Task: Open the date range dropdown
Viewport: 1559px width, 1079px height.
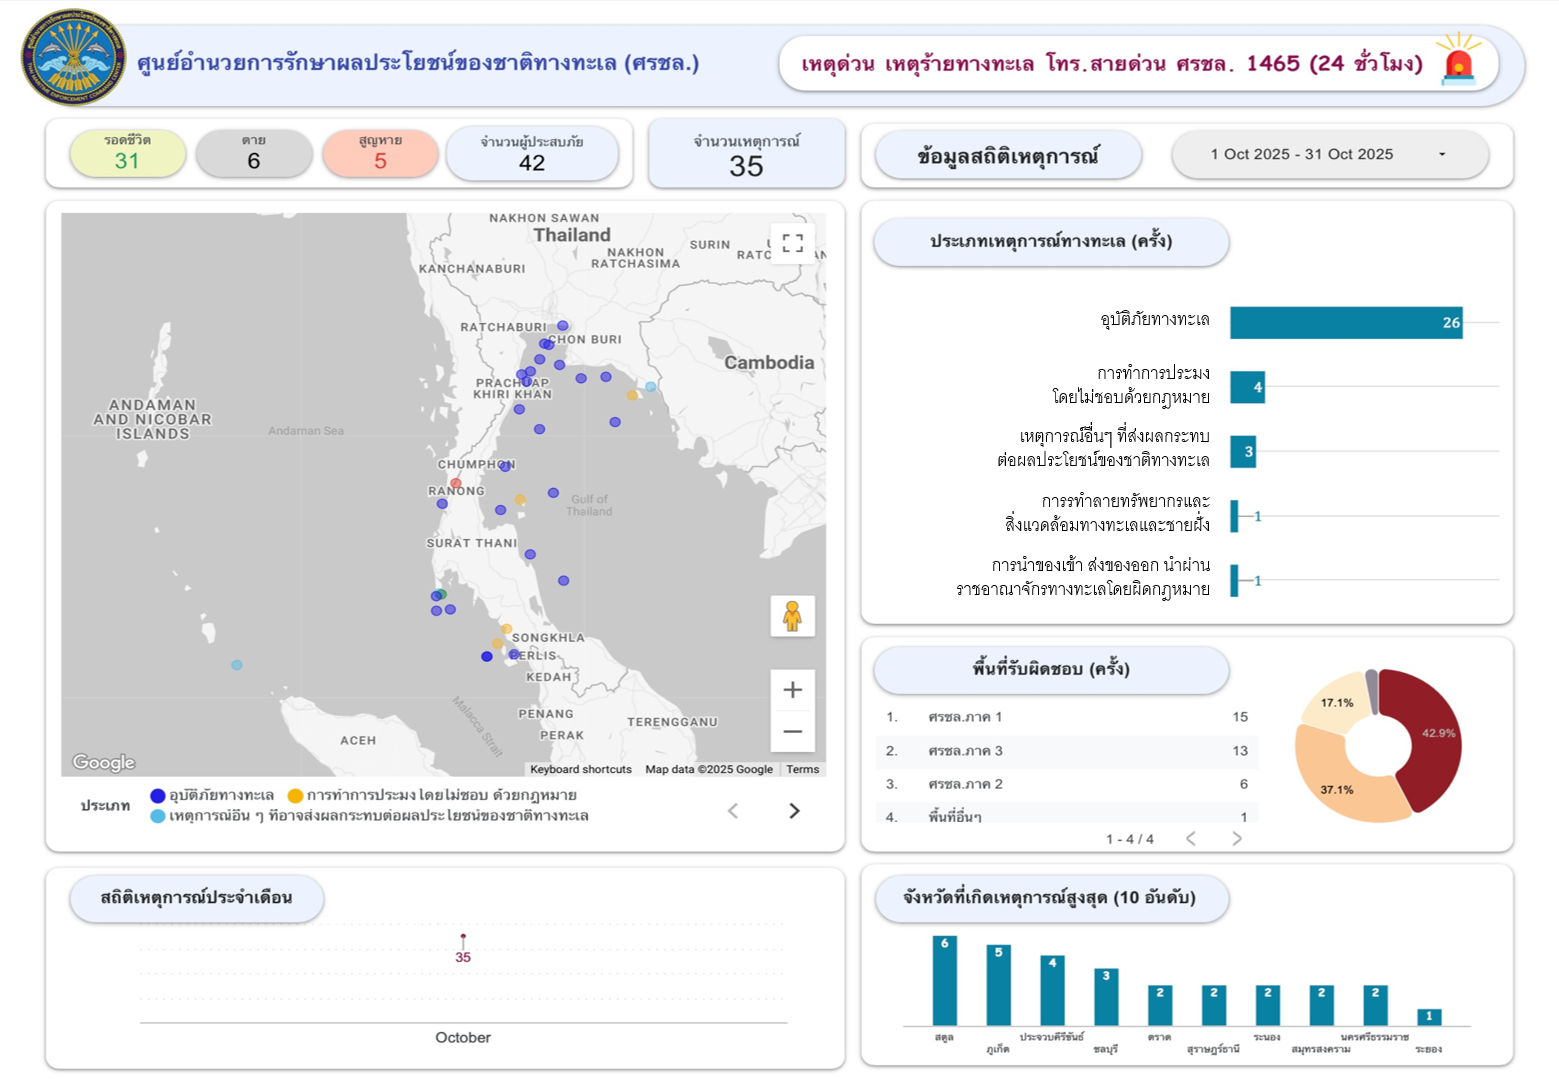Action: tap(1329, 155)
